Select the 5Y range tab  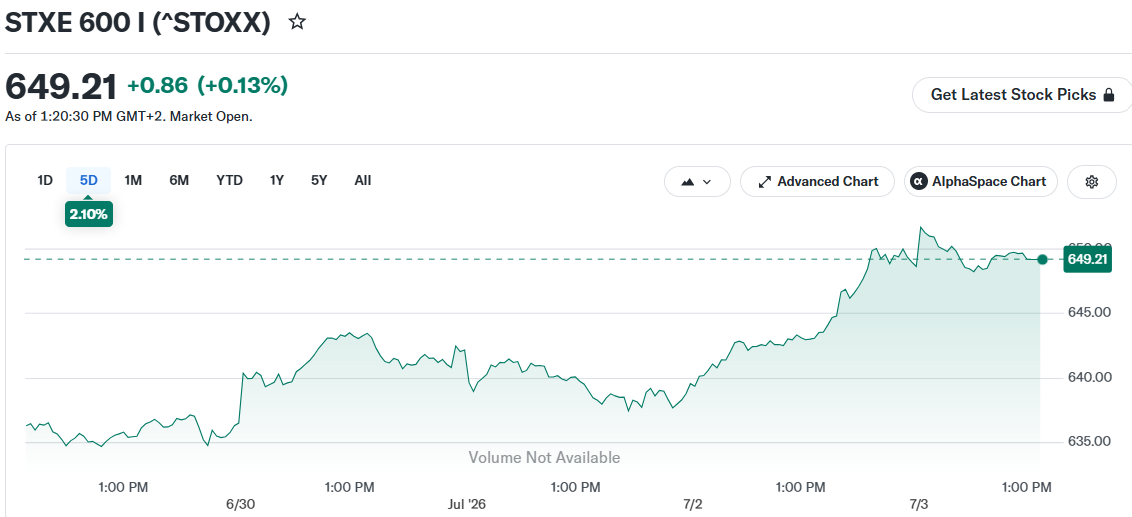pyautogui.click(x=319, y=181)
